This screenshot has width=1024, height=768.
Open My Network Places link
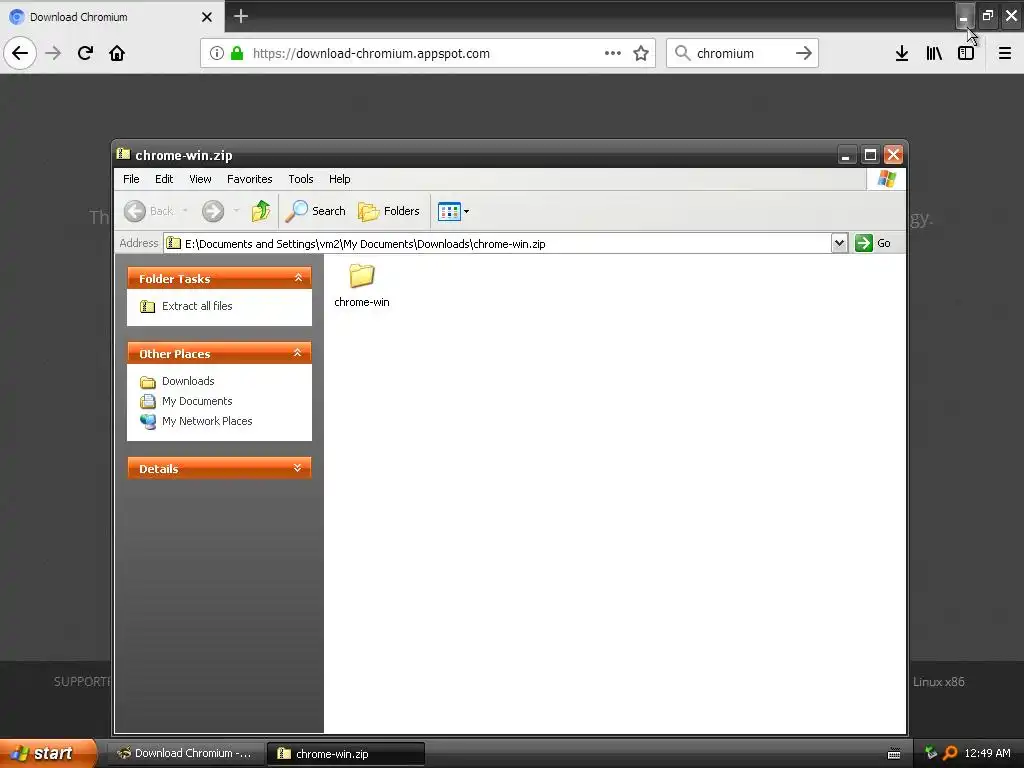coord(207,421)
